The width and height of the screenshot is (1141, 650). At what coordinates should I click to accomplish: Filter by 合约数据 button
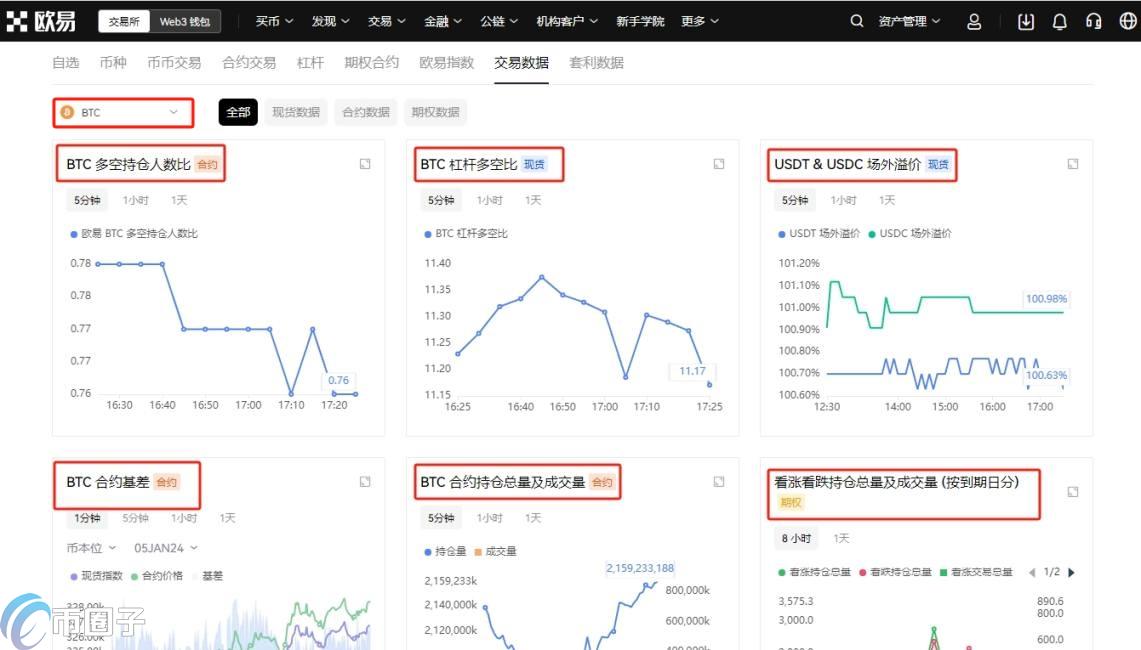click(365, 112)
